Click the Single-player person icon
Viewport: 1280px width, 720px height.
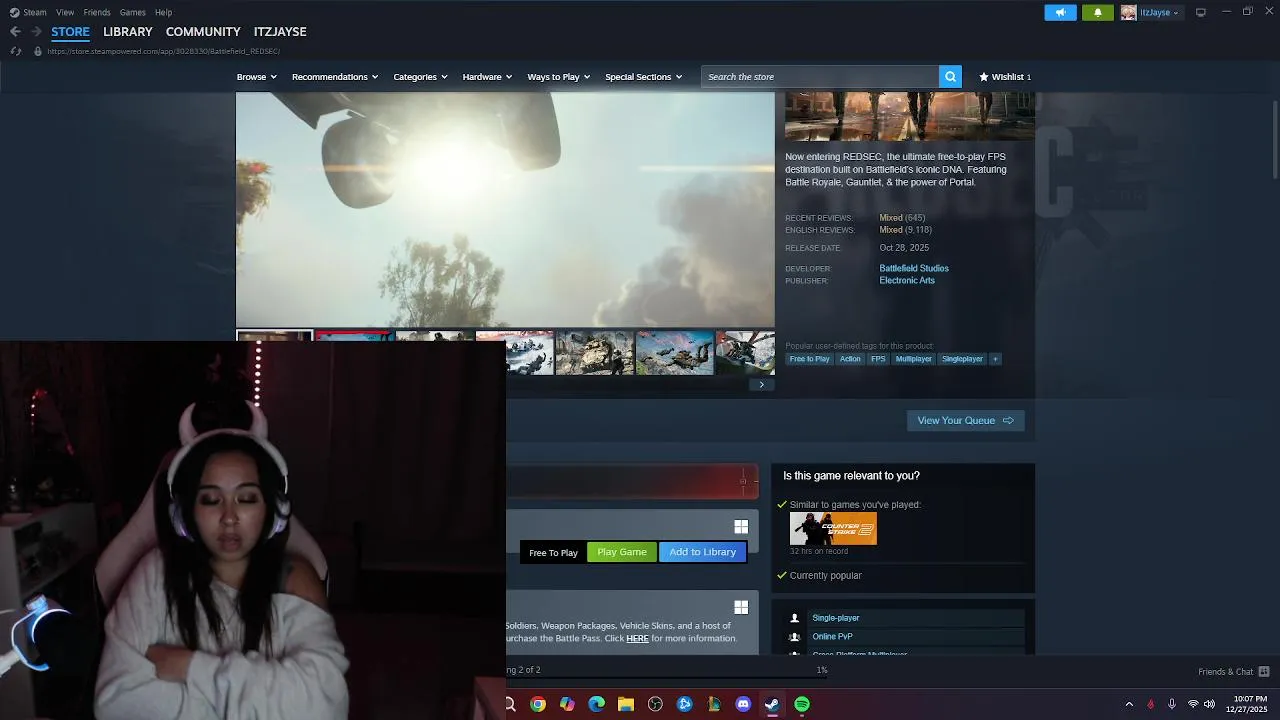point(795,618)
